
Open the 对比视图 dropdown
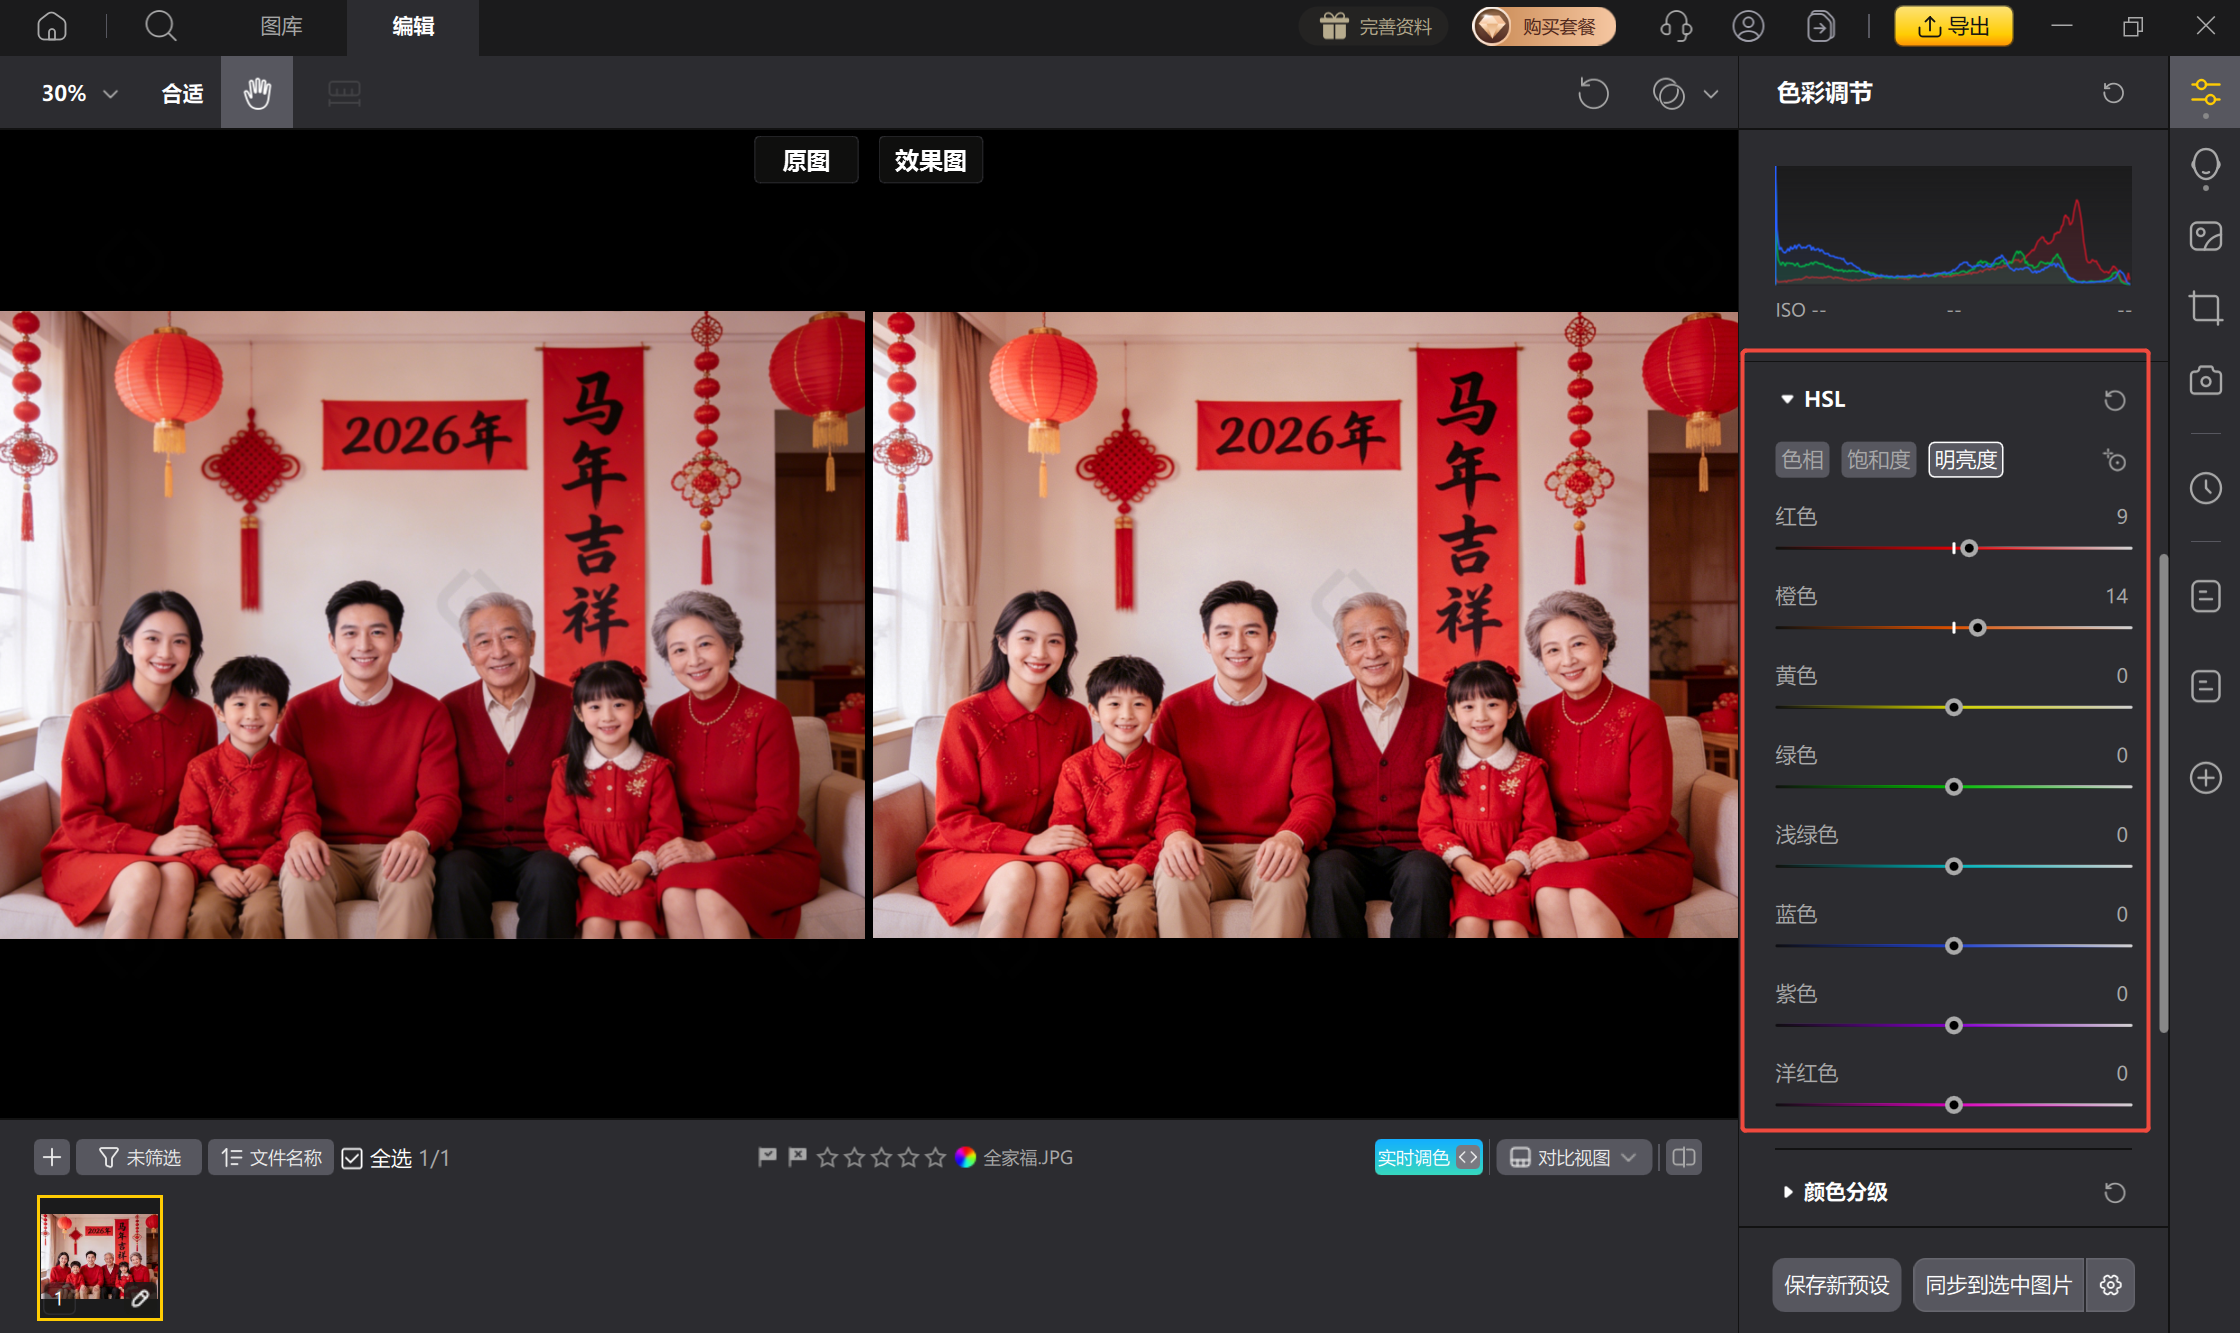(1573, 1157)
